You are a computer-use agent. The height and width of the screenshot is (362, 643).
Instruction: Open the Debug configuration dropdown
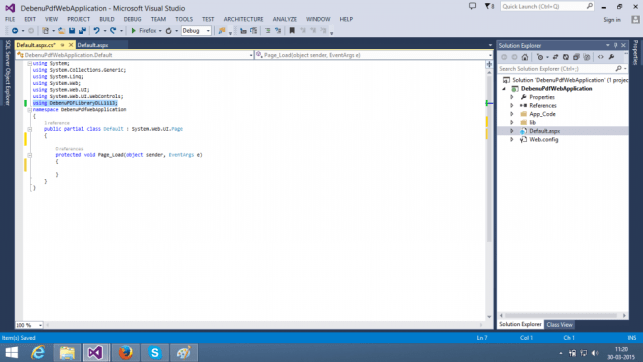196,31
